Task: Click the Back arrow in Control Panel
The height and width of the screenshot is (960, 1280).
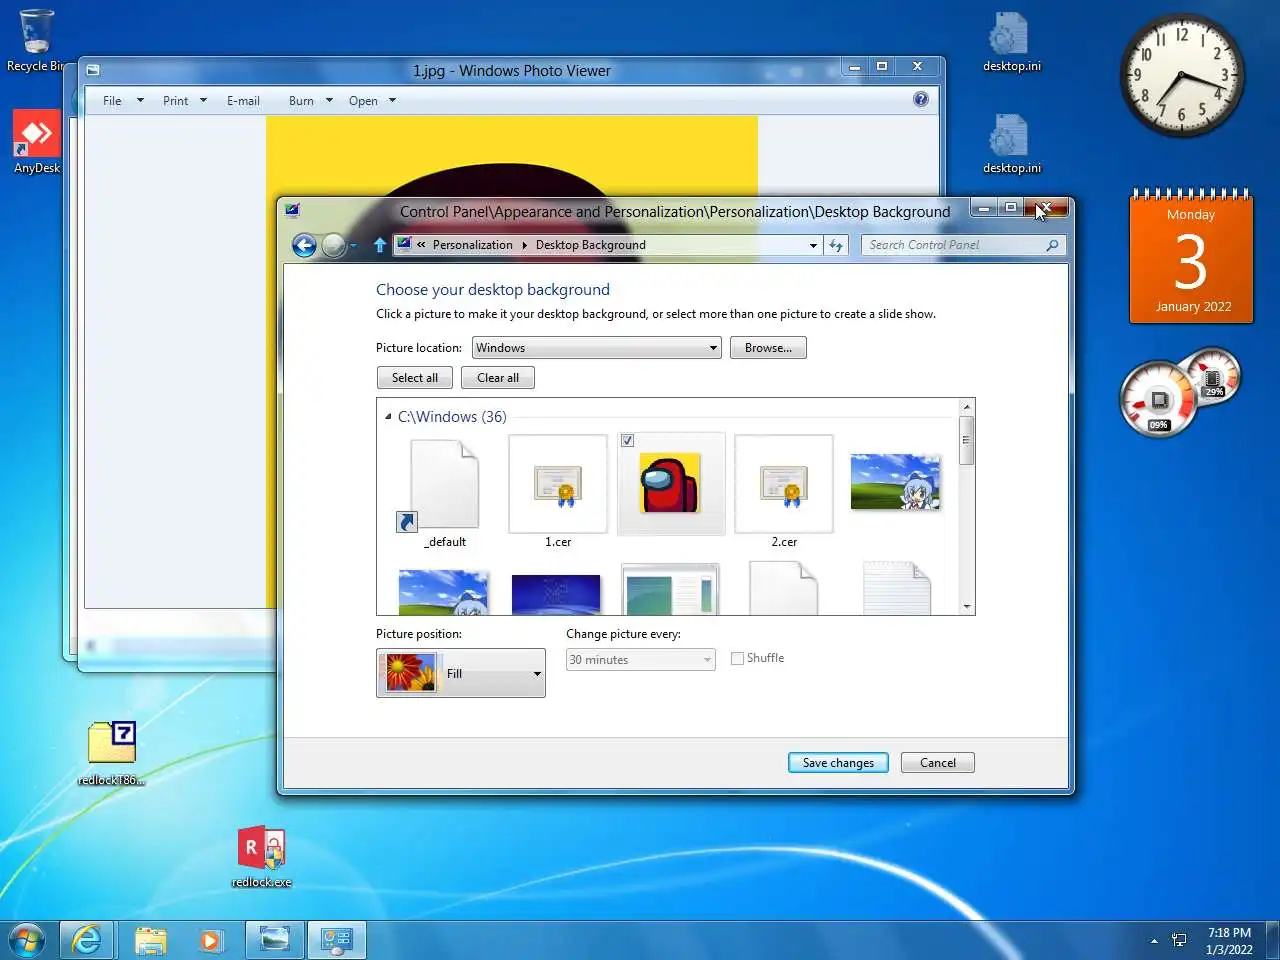Action: click(x=304, y=245)
